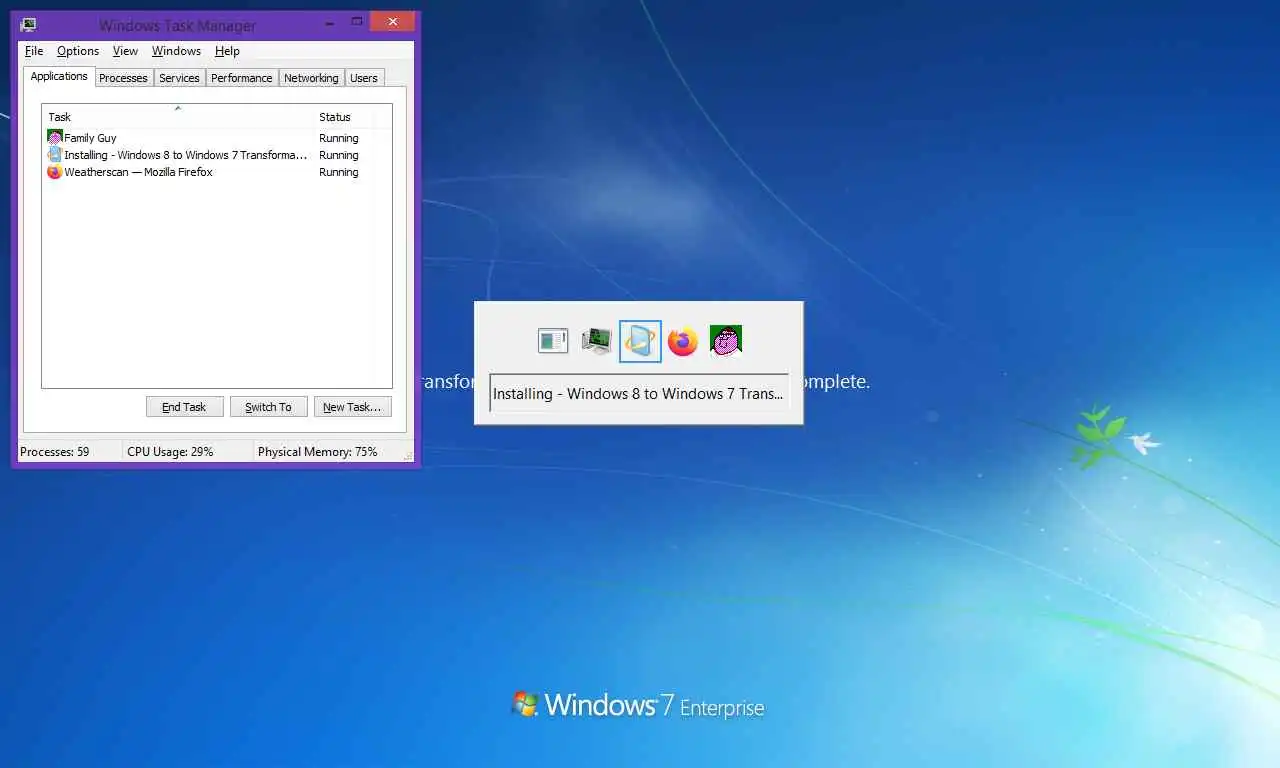This screenshot has width=1280, height=768.
Task: Maximize the Windows Task Manager window
Action: pos(356,22)
